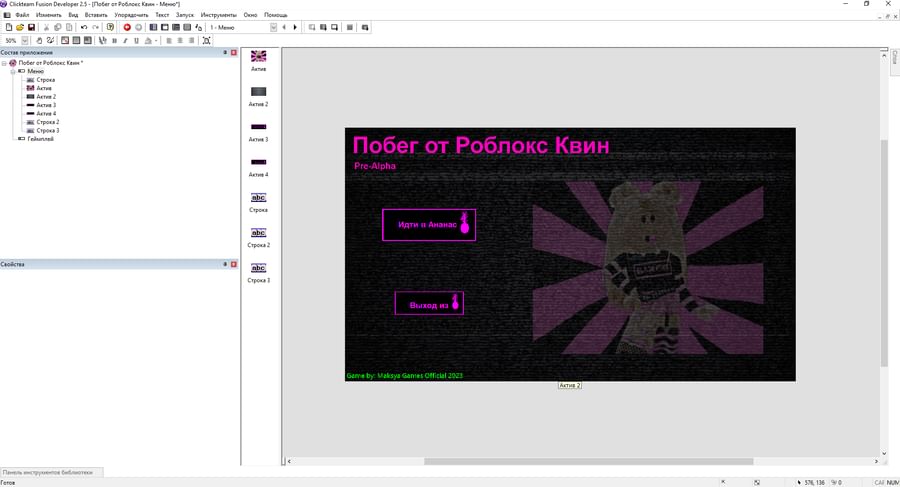Select 'Строка 2' in the workspace tree

(x=48, y=122)
